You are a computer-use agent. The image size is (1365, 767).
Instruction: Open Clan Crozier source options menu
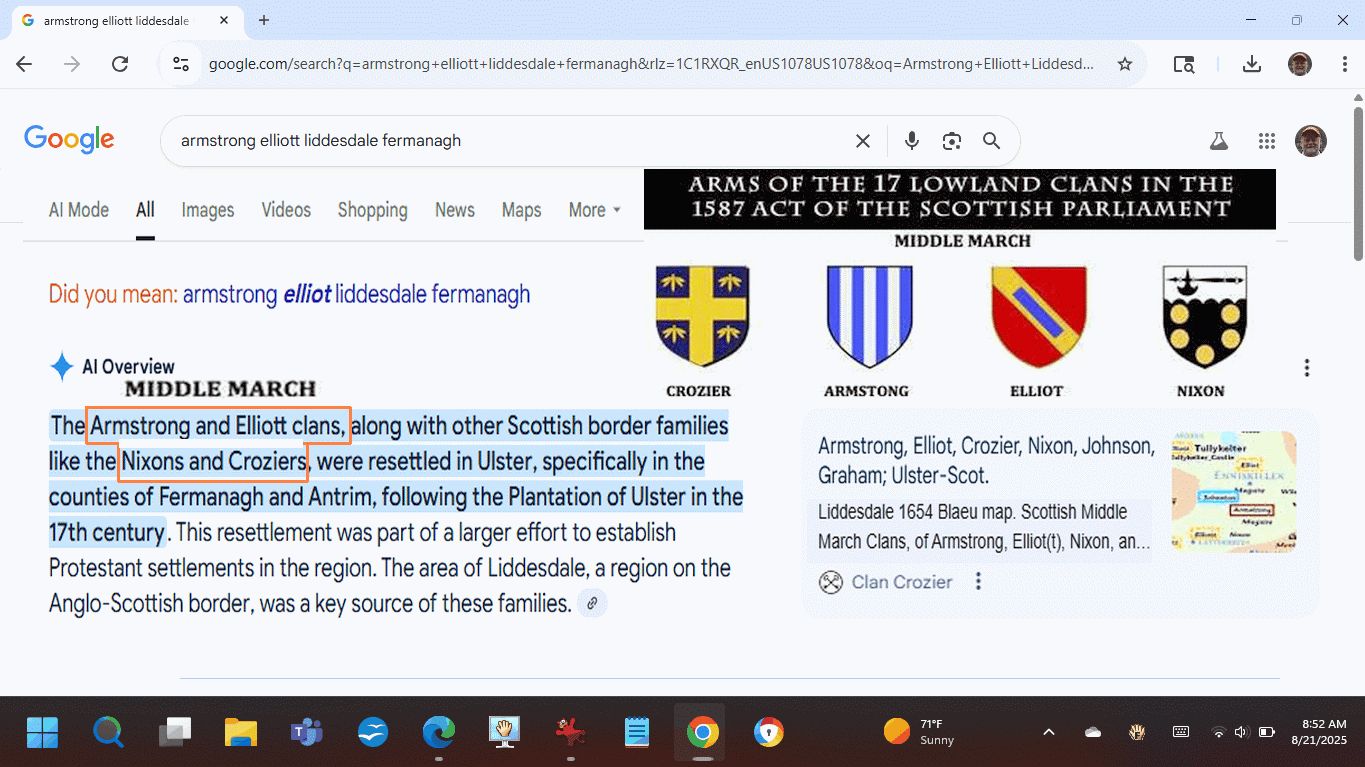click(x=978, y=582)
